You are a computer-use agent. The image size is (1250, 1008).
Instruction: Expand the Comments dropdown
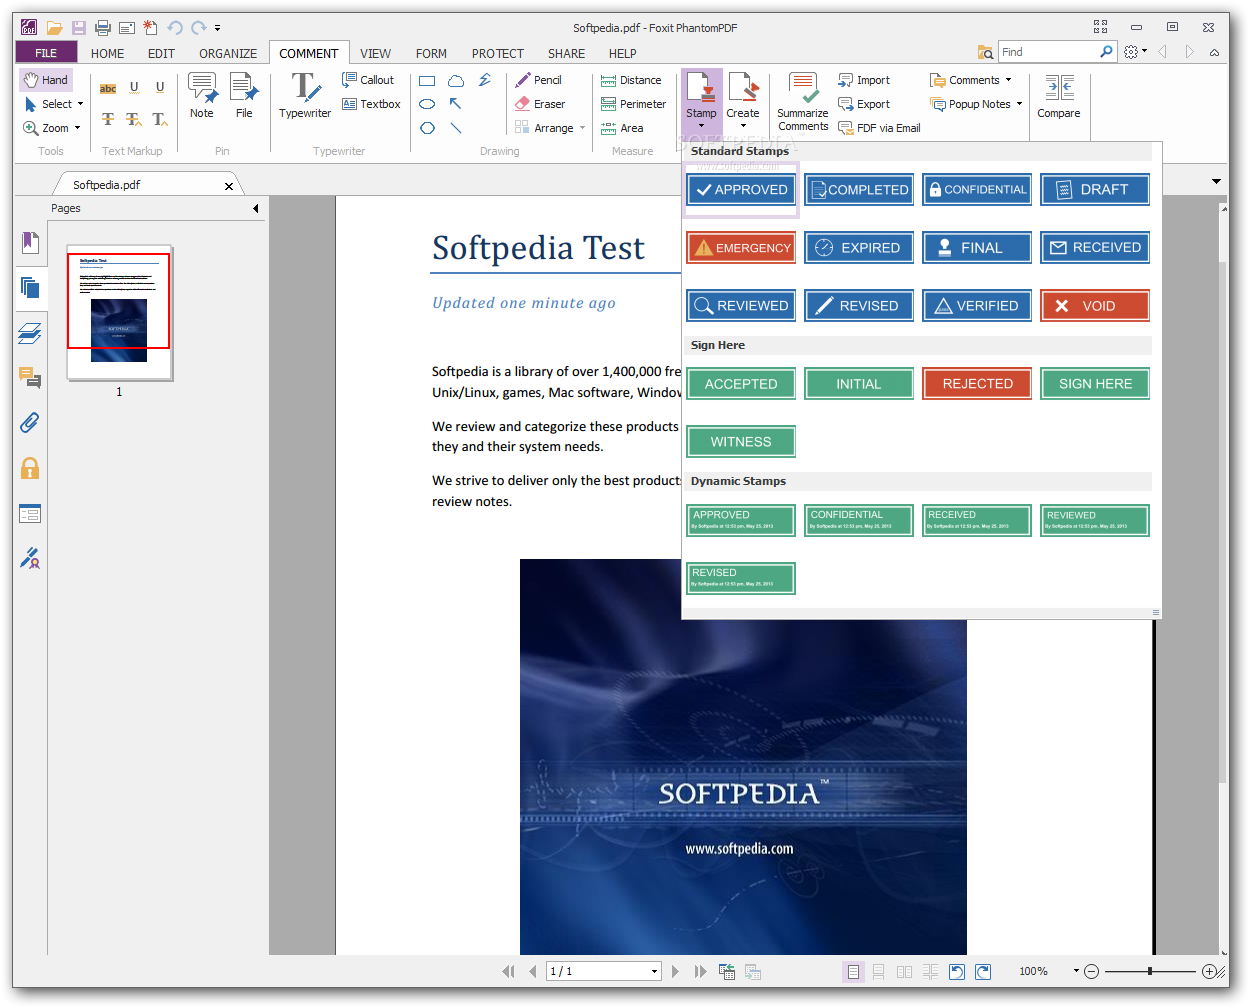tap(1008, 80)
